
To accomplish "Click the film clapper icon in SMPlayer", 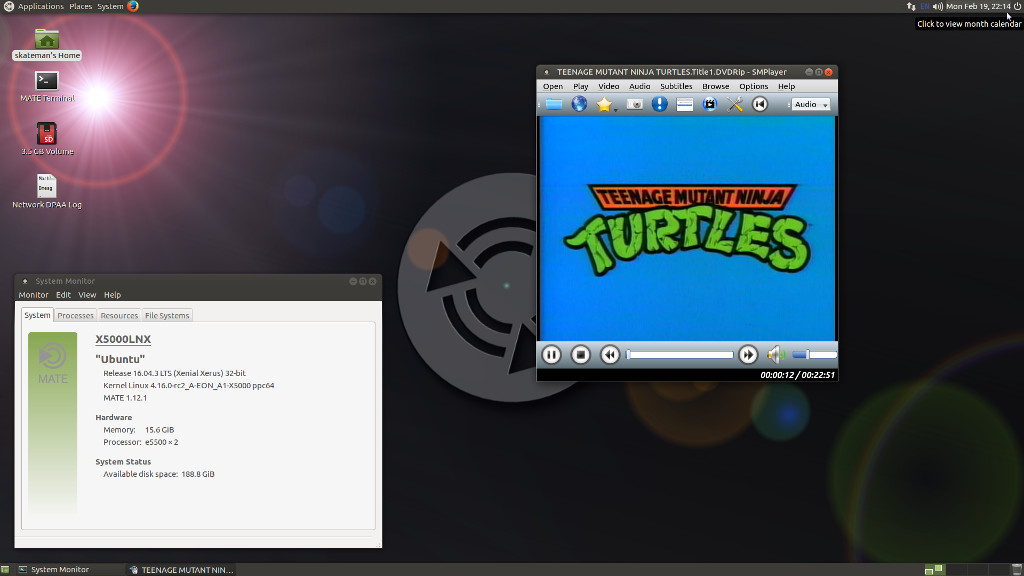I will point(710,104).
